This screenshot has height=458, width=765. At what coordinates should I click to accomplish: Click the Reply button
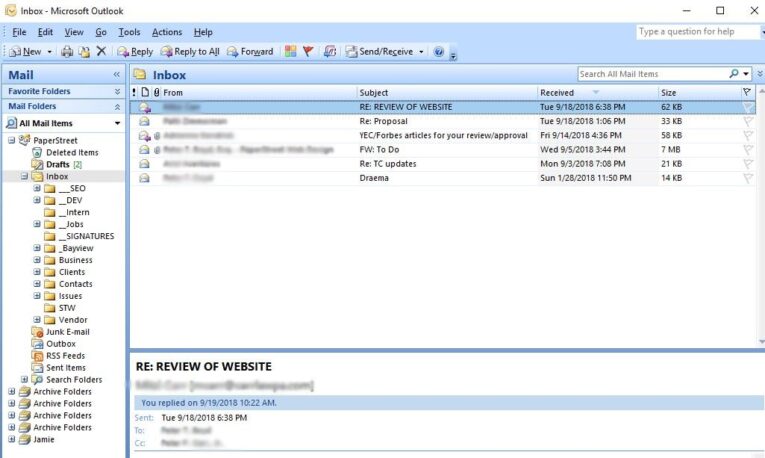tap(135, 51)
